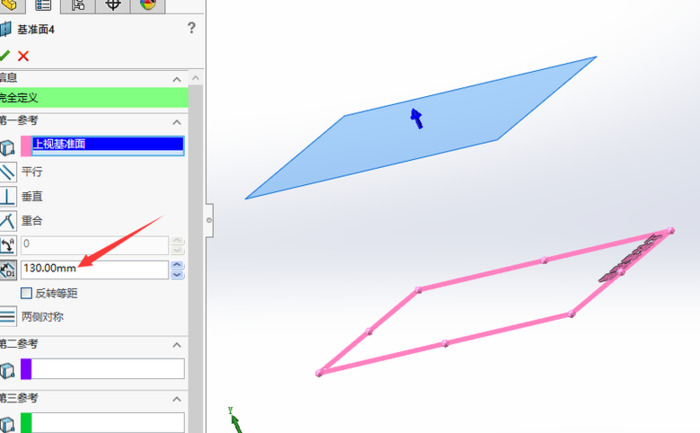Enable the 反转等距 checkbox
Screen dimensions: 700x433
click(26, 293)
